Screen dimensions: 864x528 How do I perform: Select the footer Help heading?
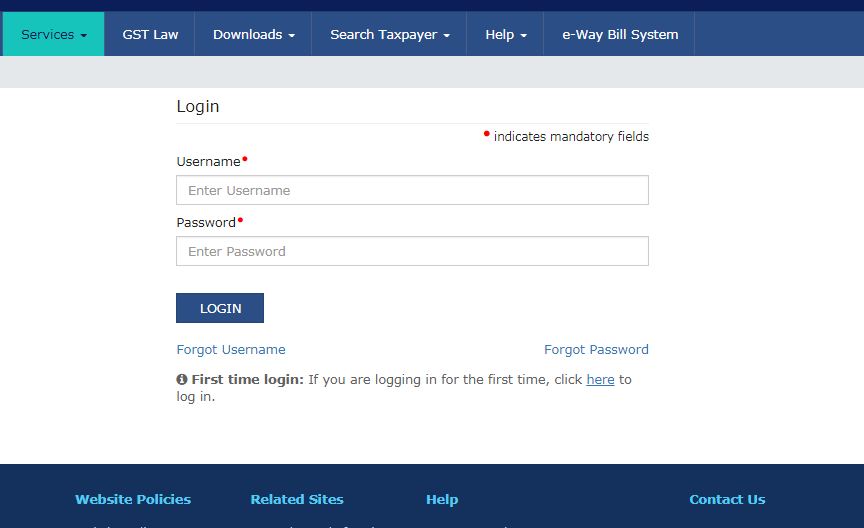tap(442, 499)
